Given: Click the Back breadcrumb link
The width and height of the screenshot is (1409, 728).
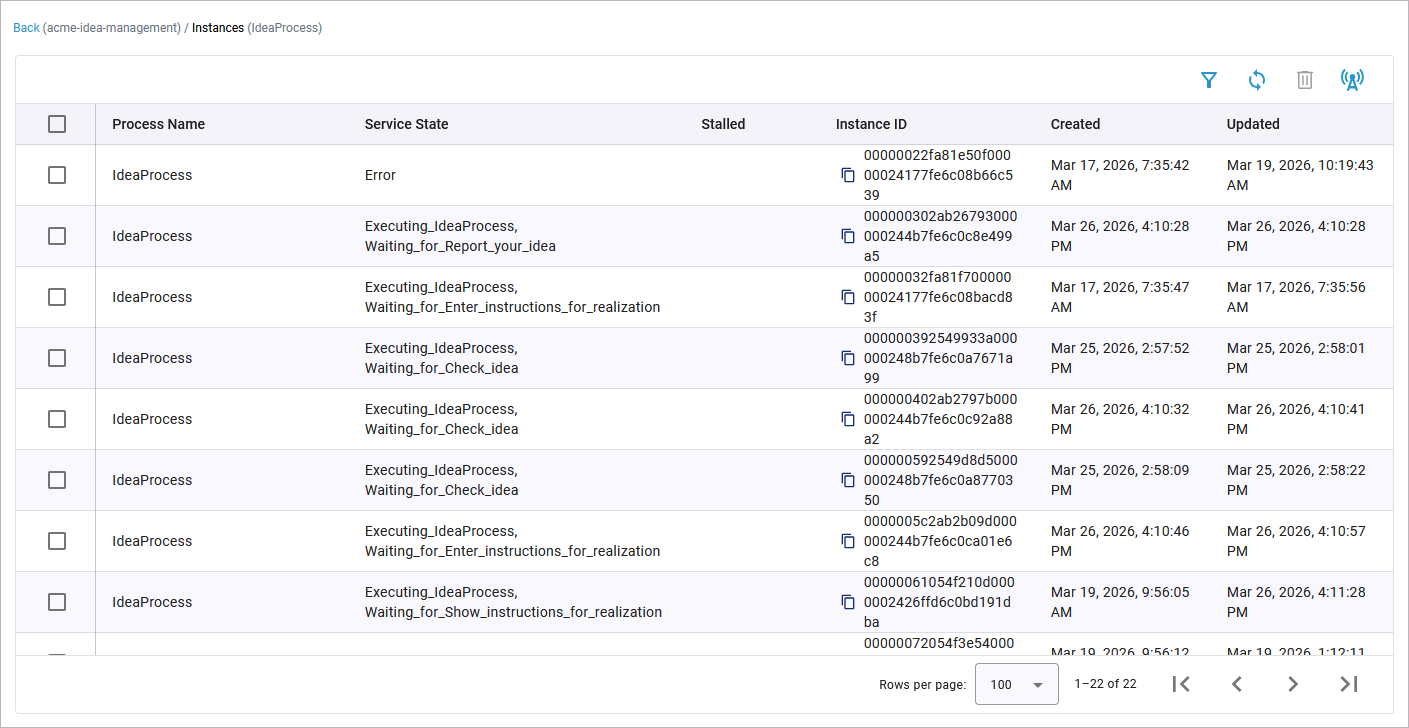Looking at the screenshot, I should click(26, 28).
